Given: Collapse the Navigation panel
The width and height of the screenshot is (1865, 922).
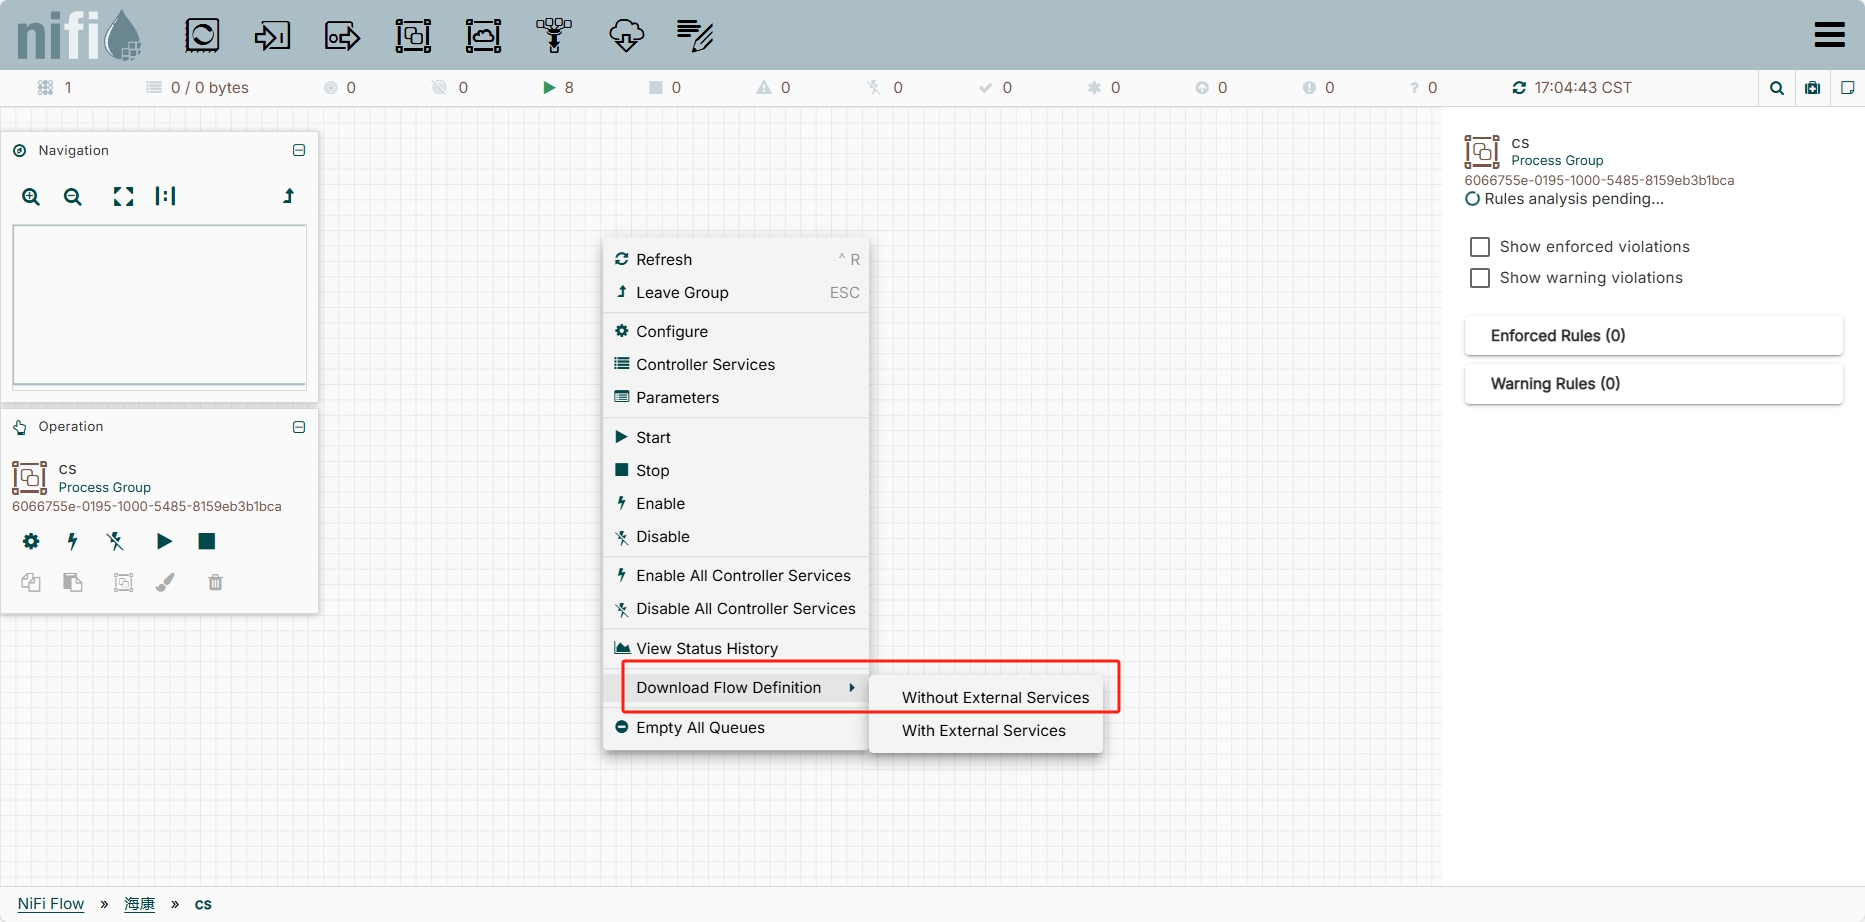Looking at the screenshot, I should point(298,150).
